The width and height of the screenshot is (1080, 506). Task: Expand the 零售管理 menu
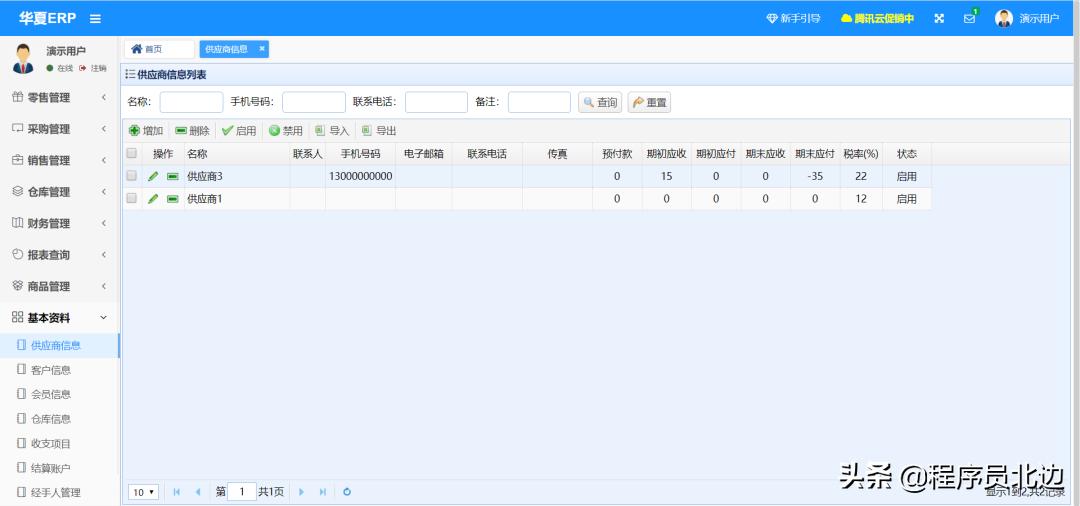59,98
